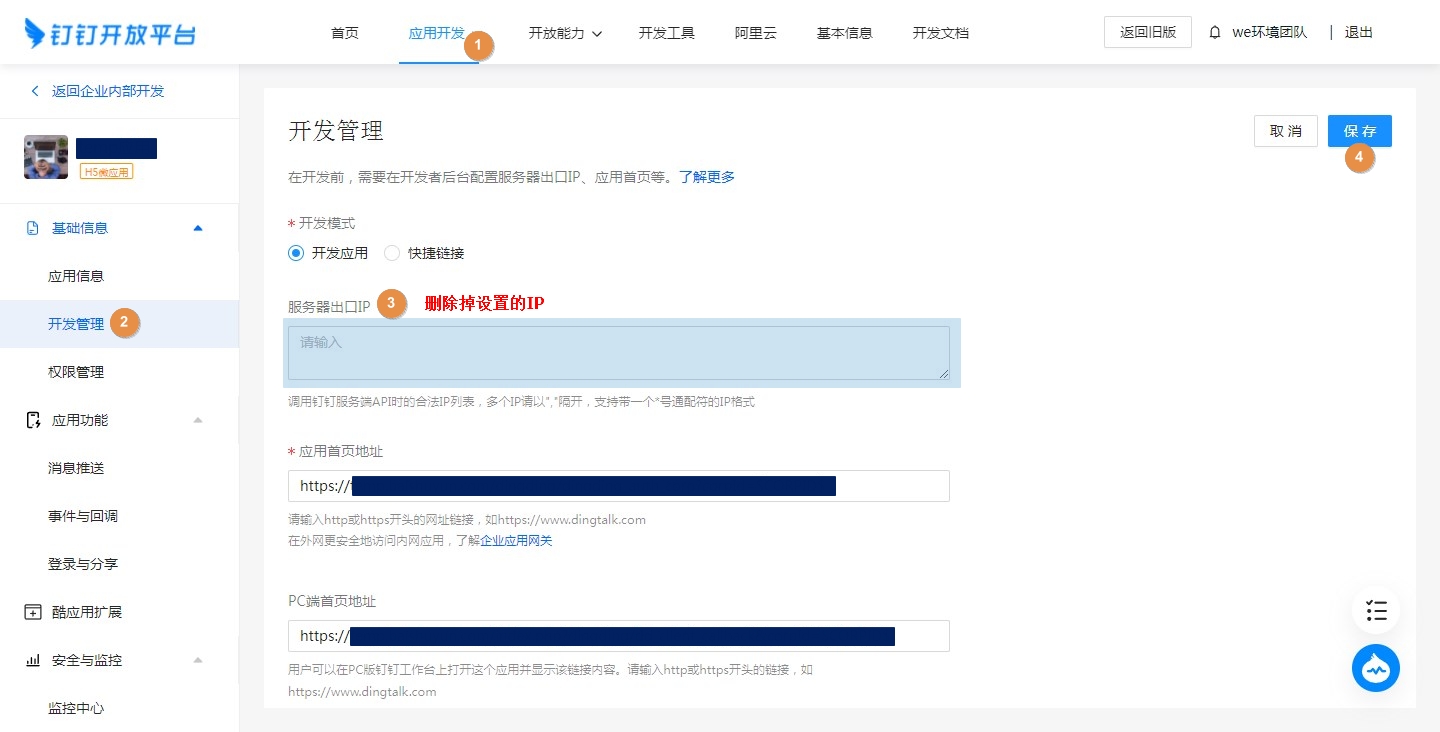Click the 基础信息 document icon
The width and height of the screenshot is (1440, 732).
click(33, 228)
